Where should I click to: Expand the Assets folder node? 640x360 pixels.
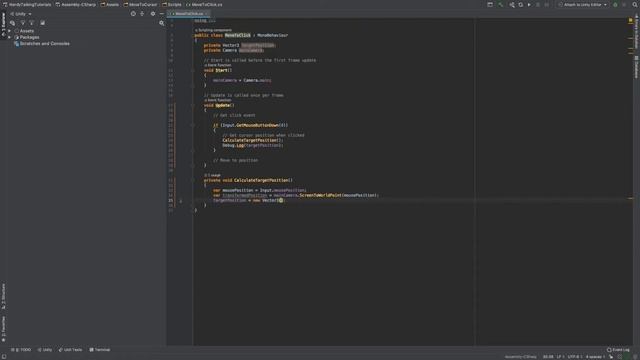(9, 31)
